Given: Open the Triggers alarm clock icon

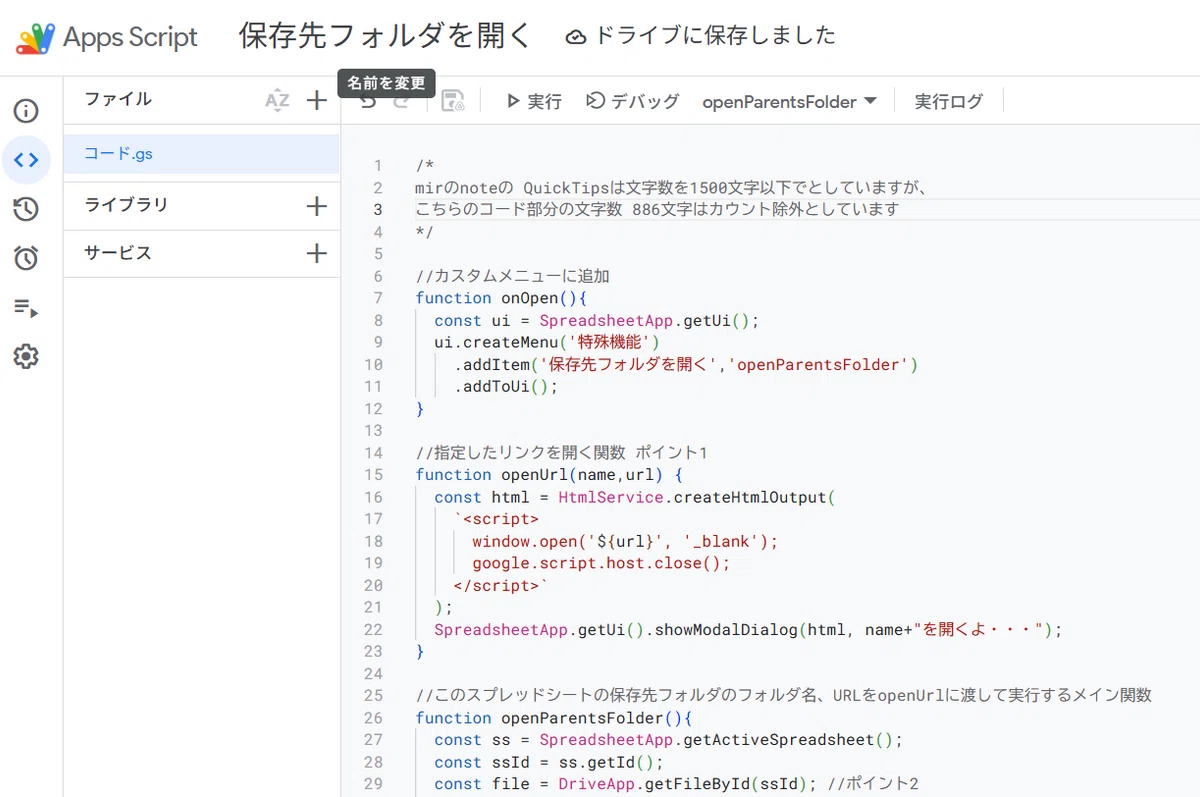Looking at the screenshot, I should 26,258.
